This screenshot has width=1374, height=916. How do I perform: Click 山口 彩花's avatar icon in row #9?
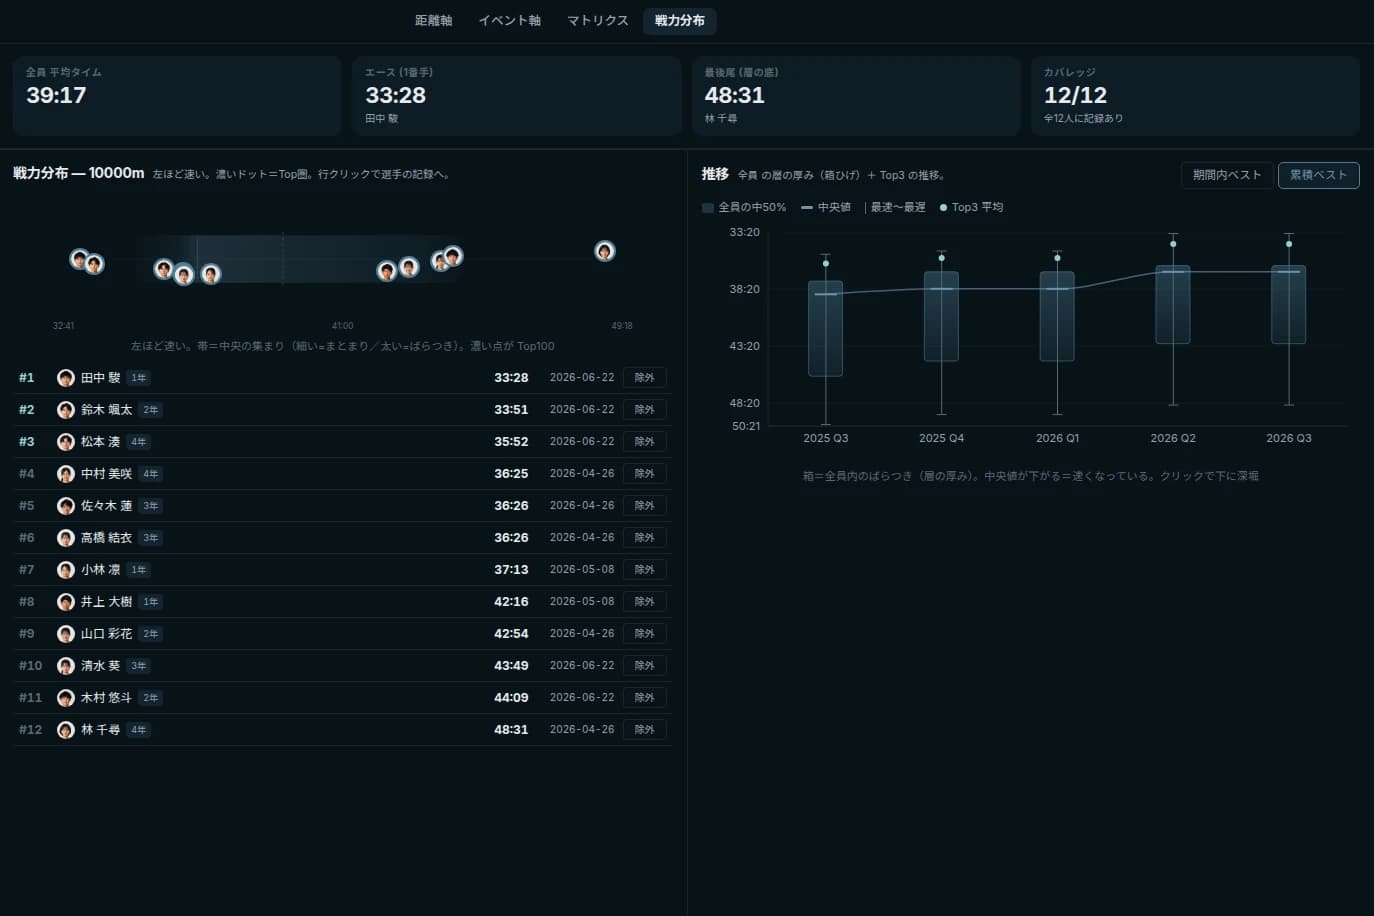click(x=66, y=634)
